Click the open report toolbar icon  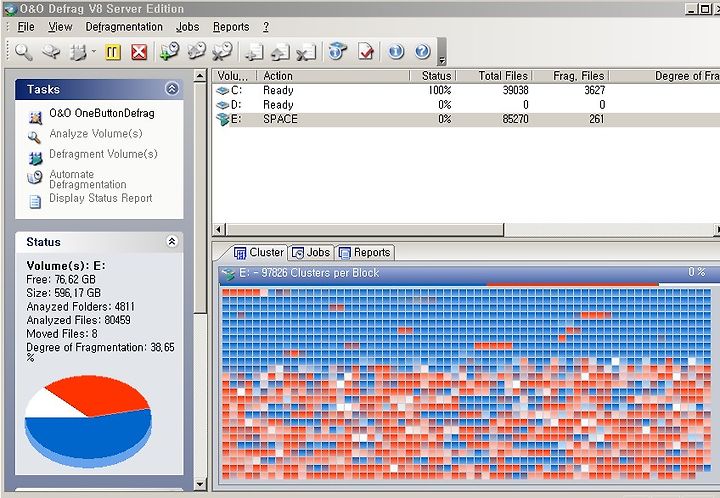click(280, 52)
